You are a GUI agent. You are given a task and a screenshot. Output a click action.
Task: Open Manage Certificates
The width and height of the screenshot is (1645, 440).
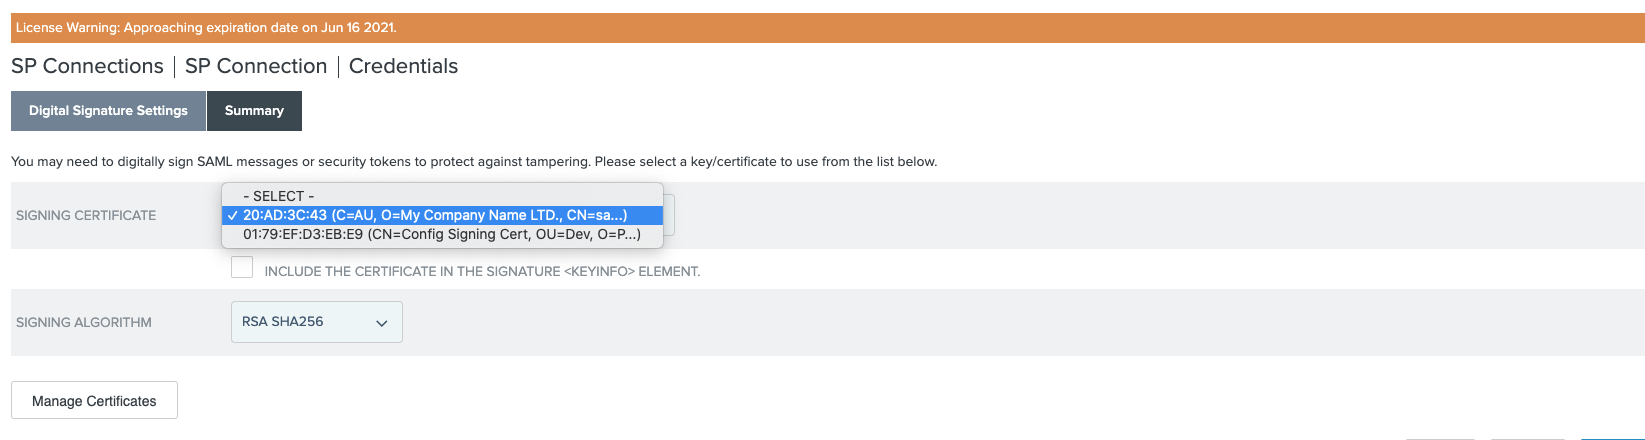coord(94,400)
